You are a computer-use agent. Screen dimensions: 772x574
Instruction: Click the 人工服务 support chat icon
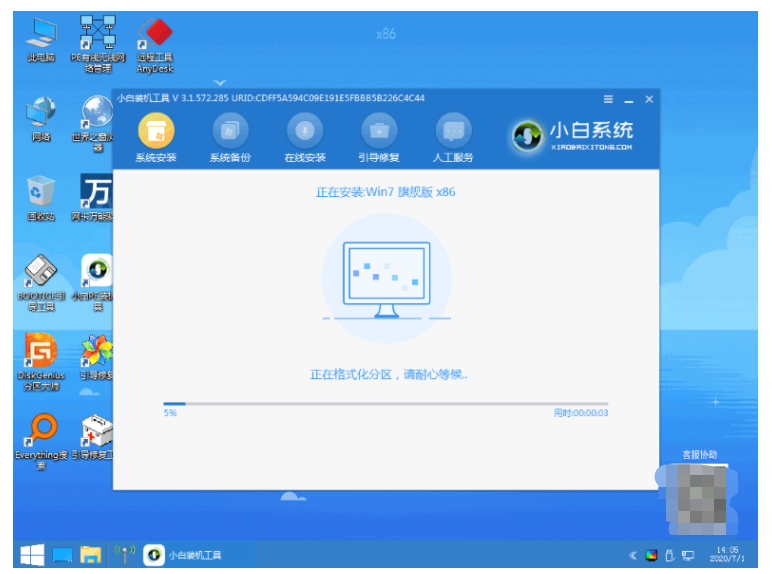click(453, 137)
